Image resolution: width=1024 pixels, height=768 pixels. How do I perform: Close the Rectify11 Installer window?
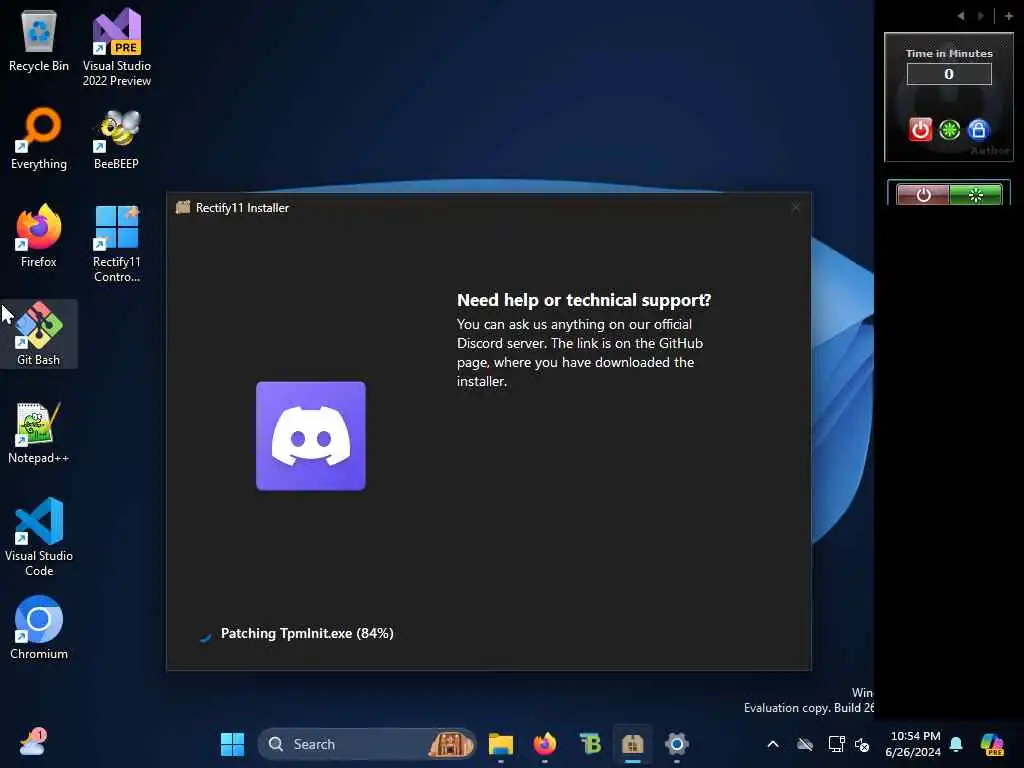(x=795, y=208)
